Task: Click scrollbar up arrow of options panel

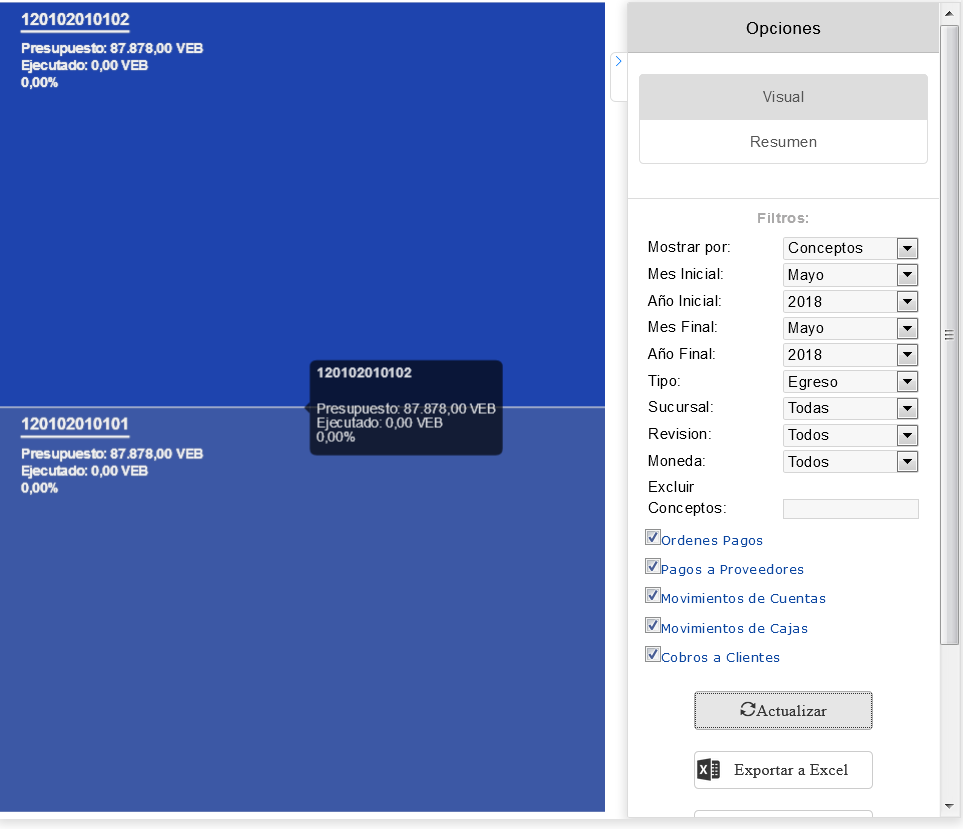Action: click(949, 14)
